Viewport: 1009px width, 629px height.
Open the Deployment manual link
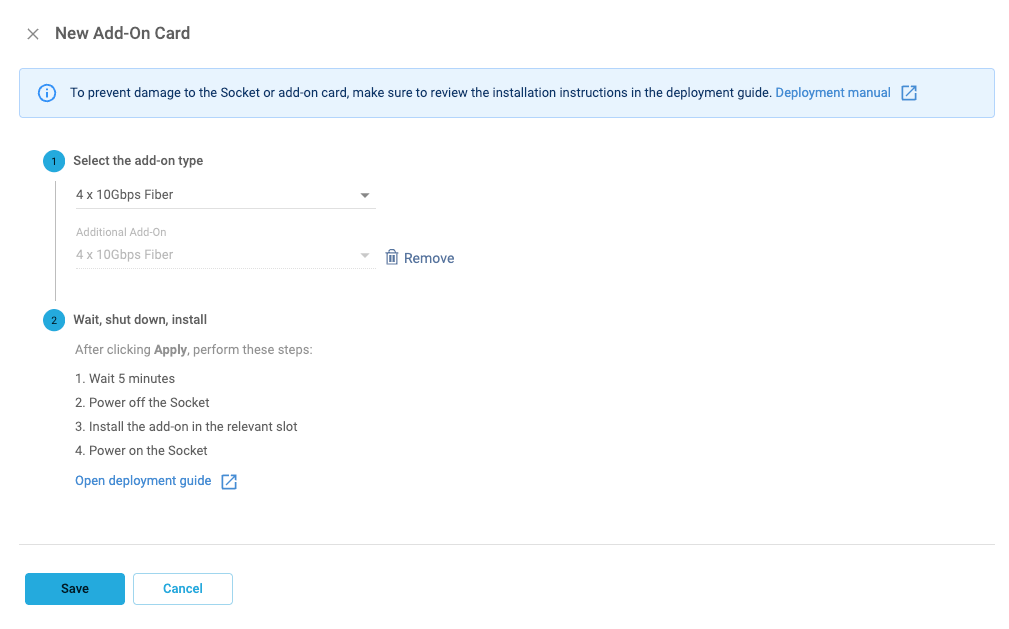tap(833, 92)
